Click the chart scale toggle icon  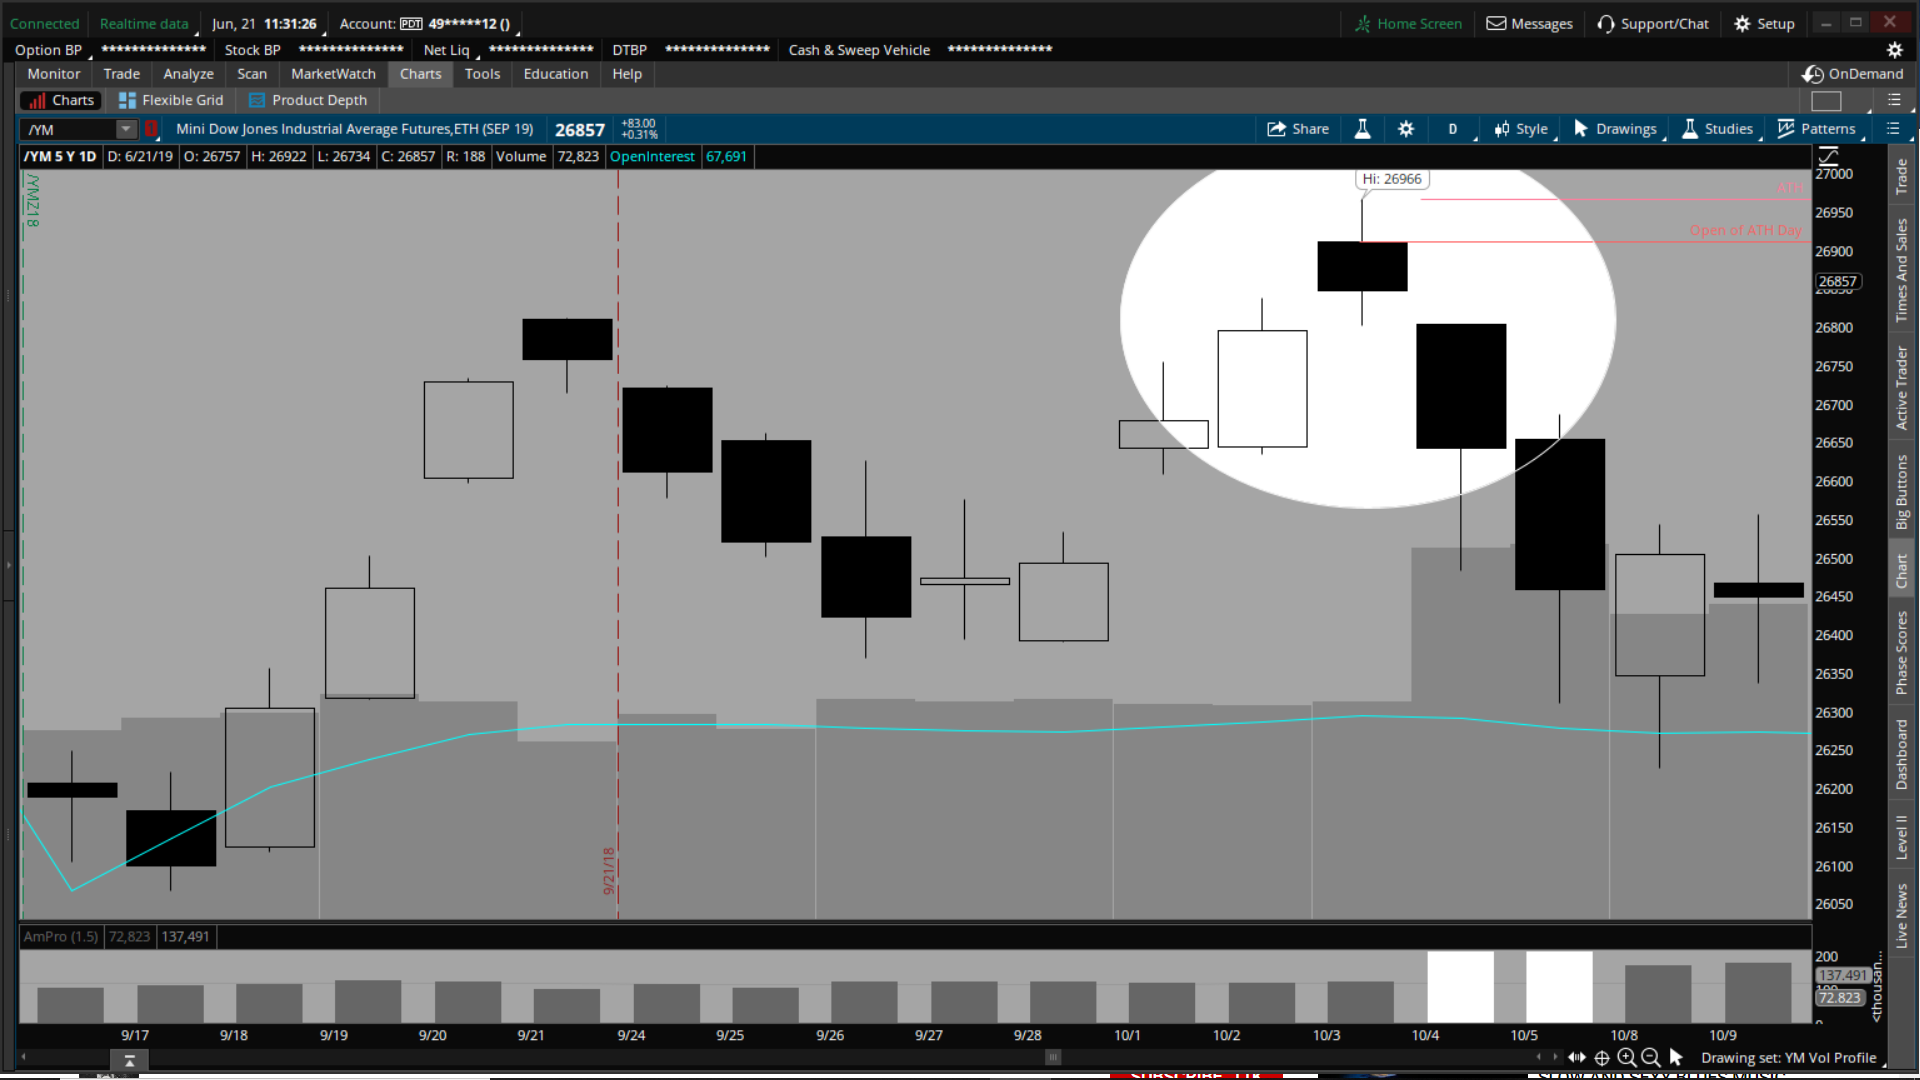point(1829,156)
